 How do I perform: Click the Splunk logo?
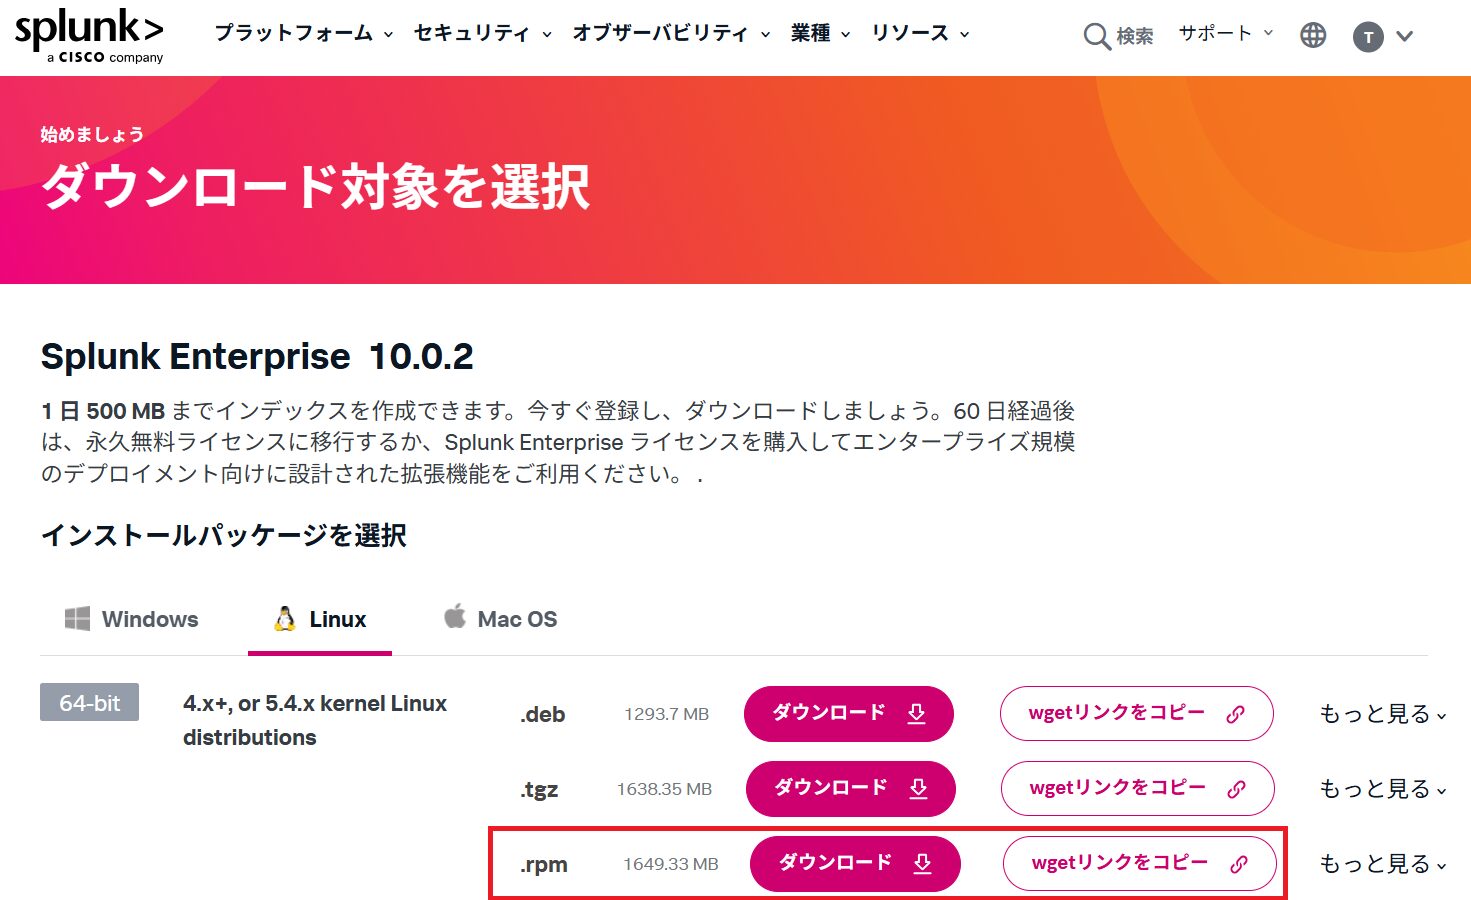tap(89, 36)
